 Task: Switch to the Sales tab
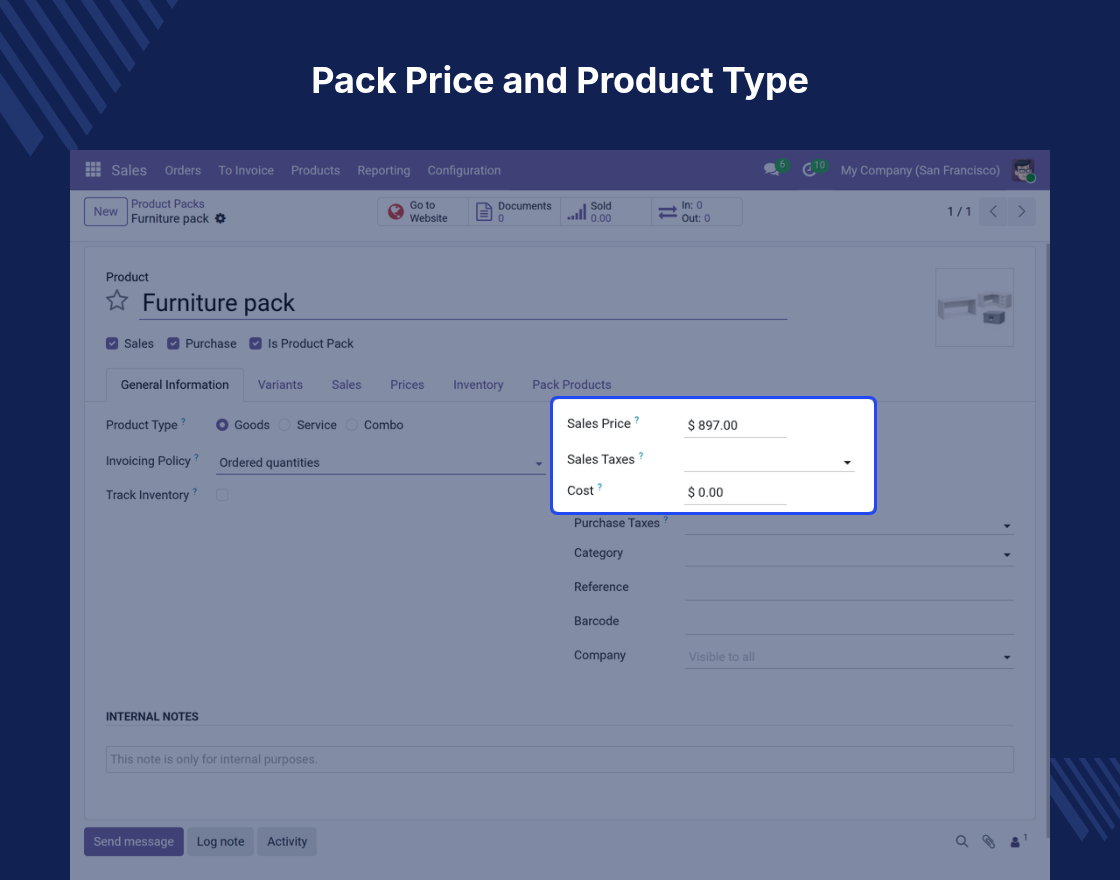coord(346,385)
